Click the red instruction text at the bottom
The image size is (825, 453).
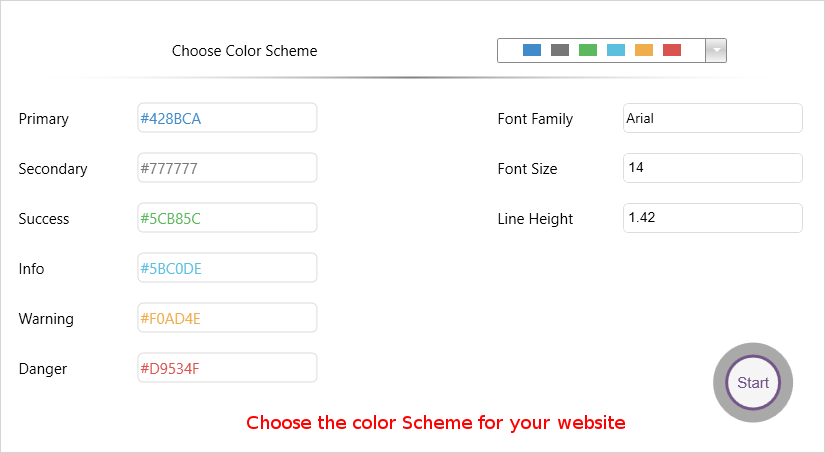[436, 422]
